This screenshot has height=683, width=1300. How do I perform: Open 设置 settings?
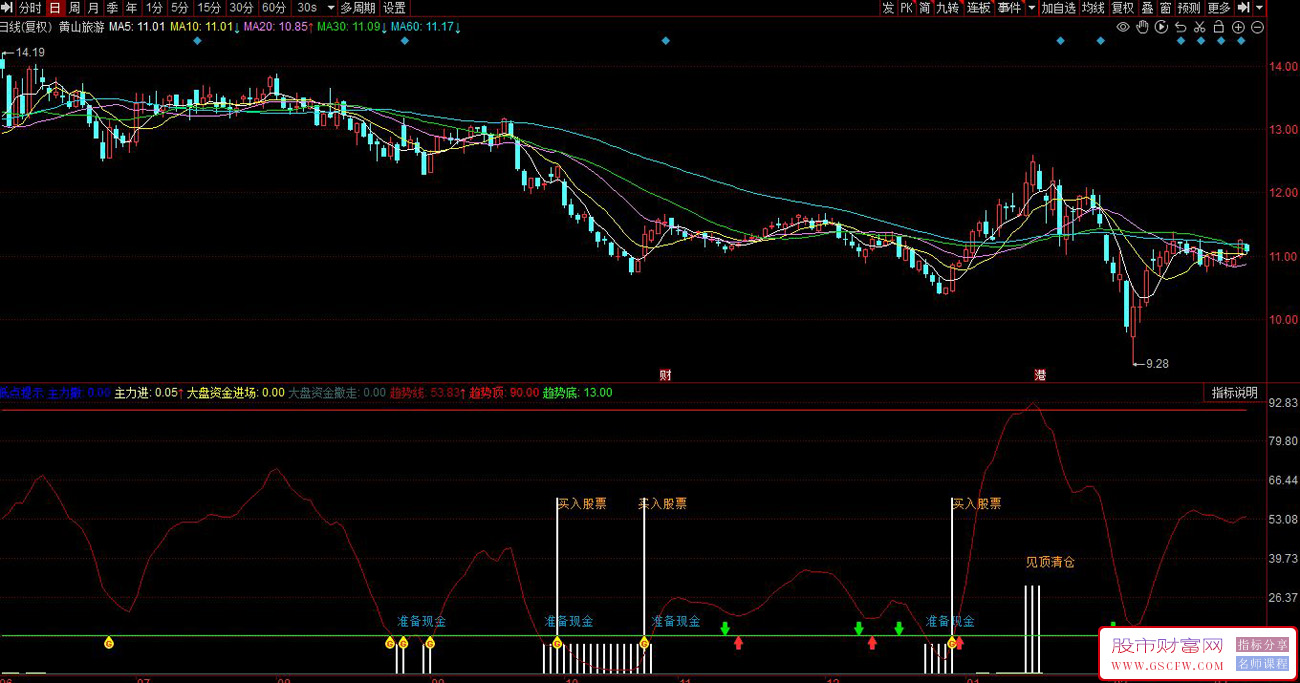(394, 8)
